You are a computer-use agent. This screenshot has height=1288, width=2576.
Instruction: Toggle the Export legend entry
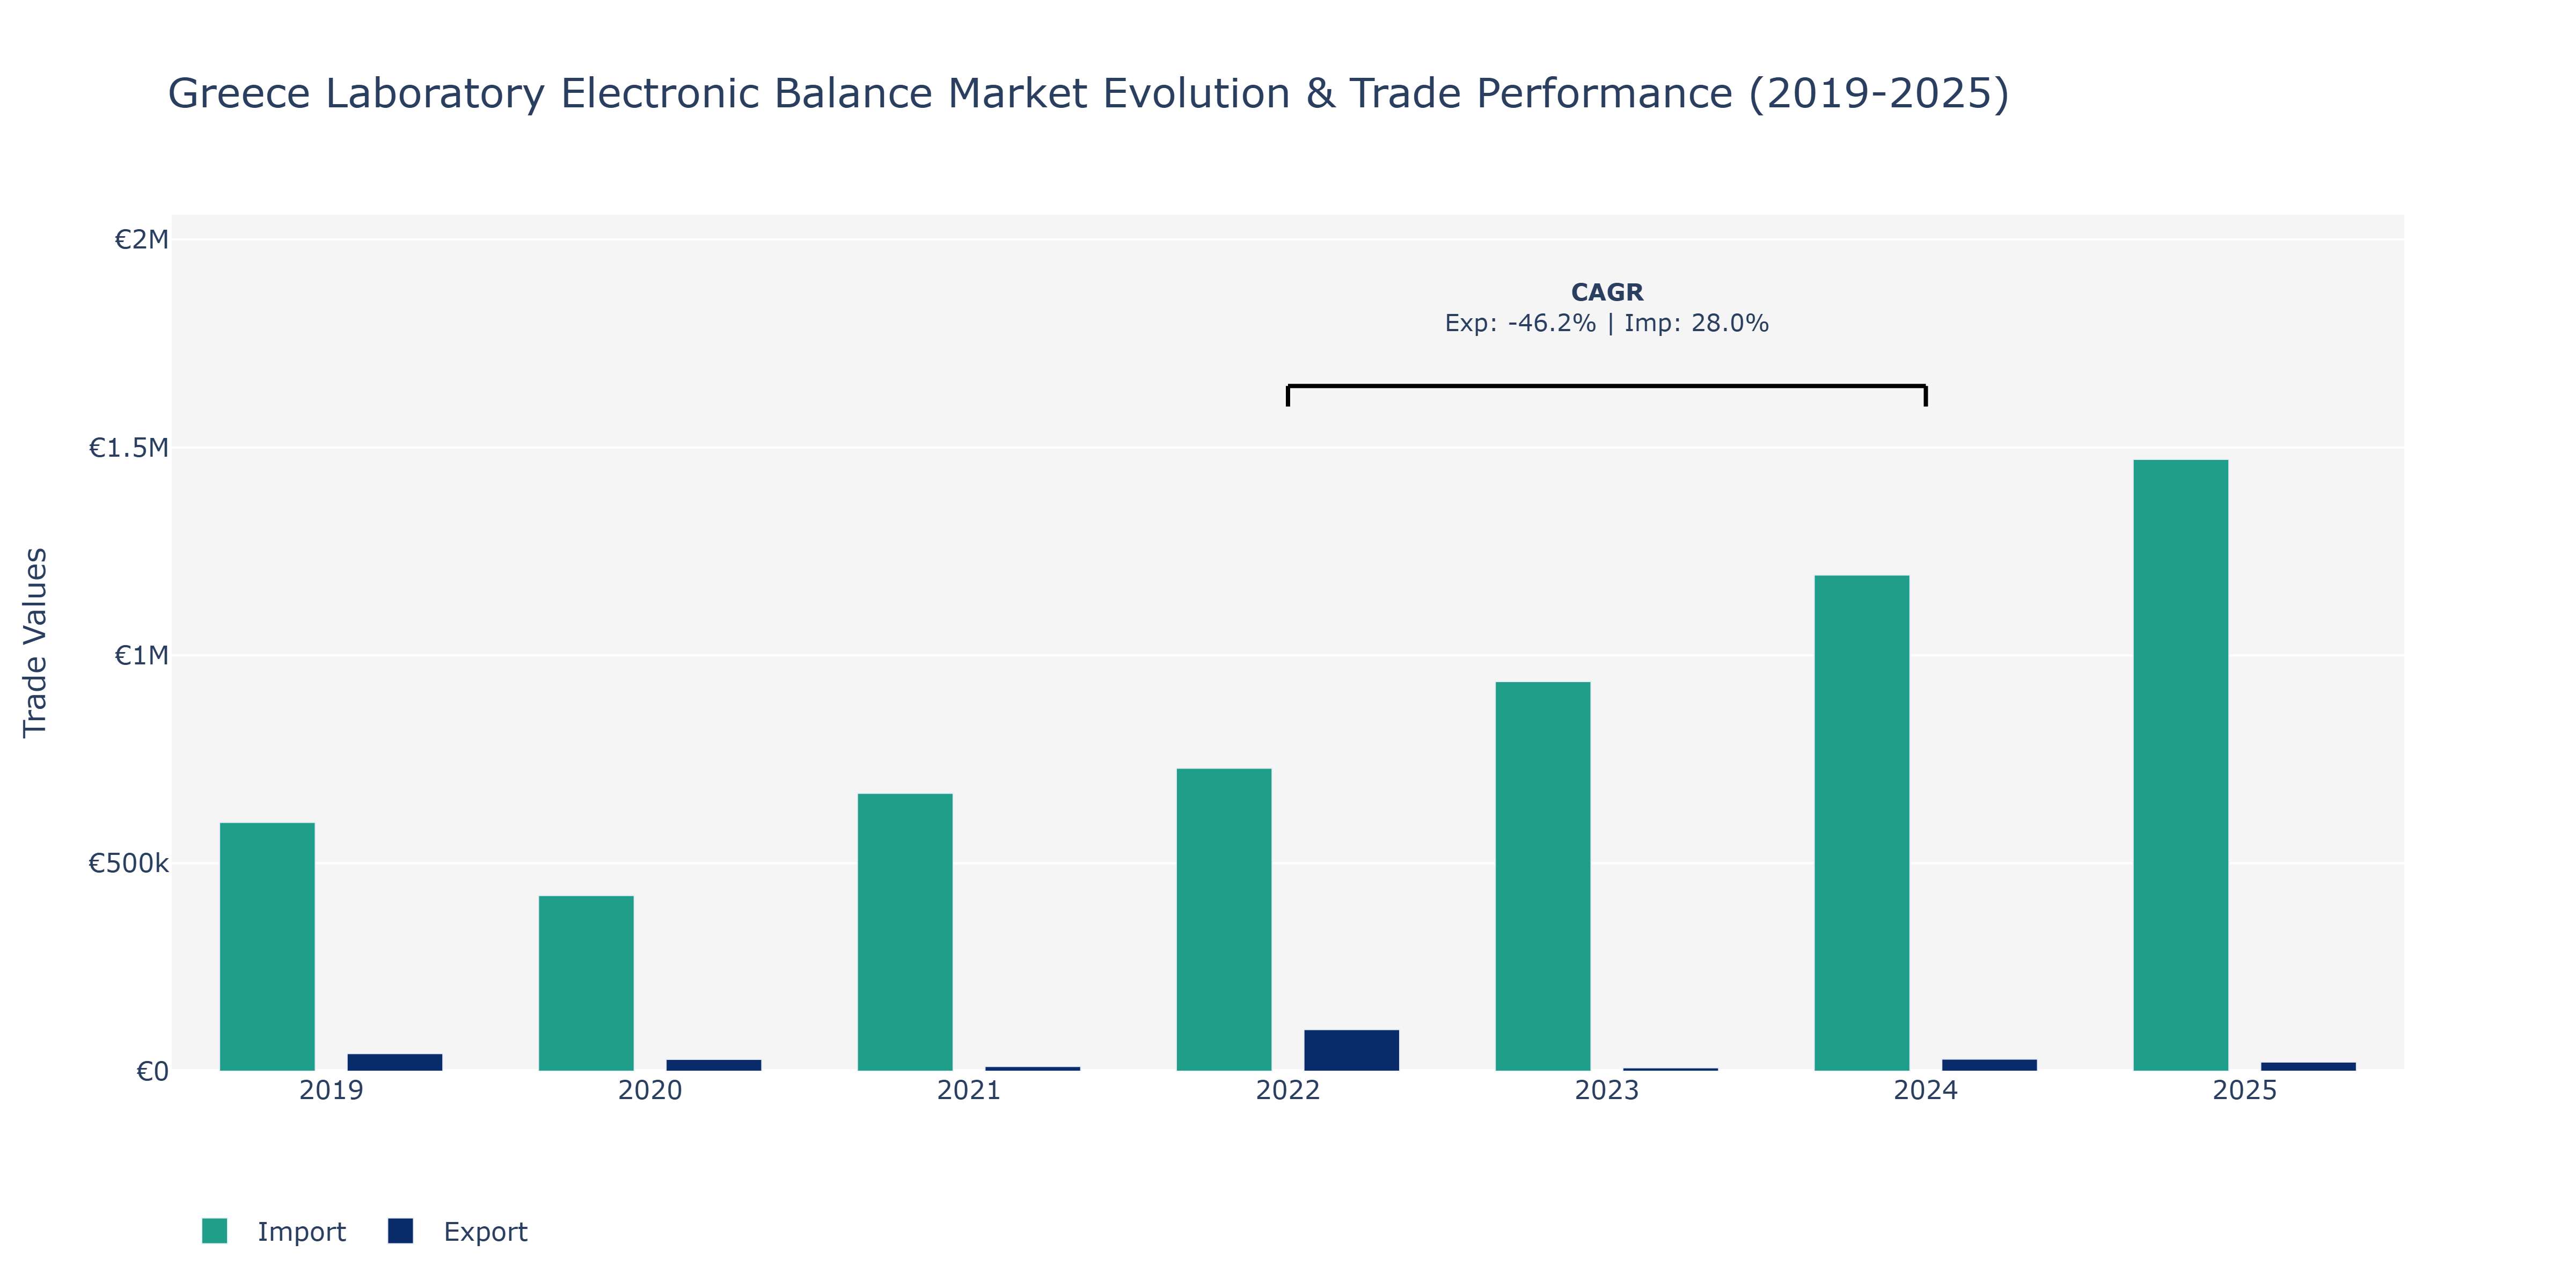458,1231
